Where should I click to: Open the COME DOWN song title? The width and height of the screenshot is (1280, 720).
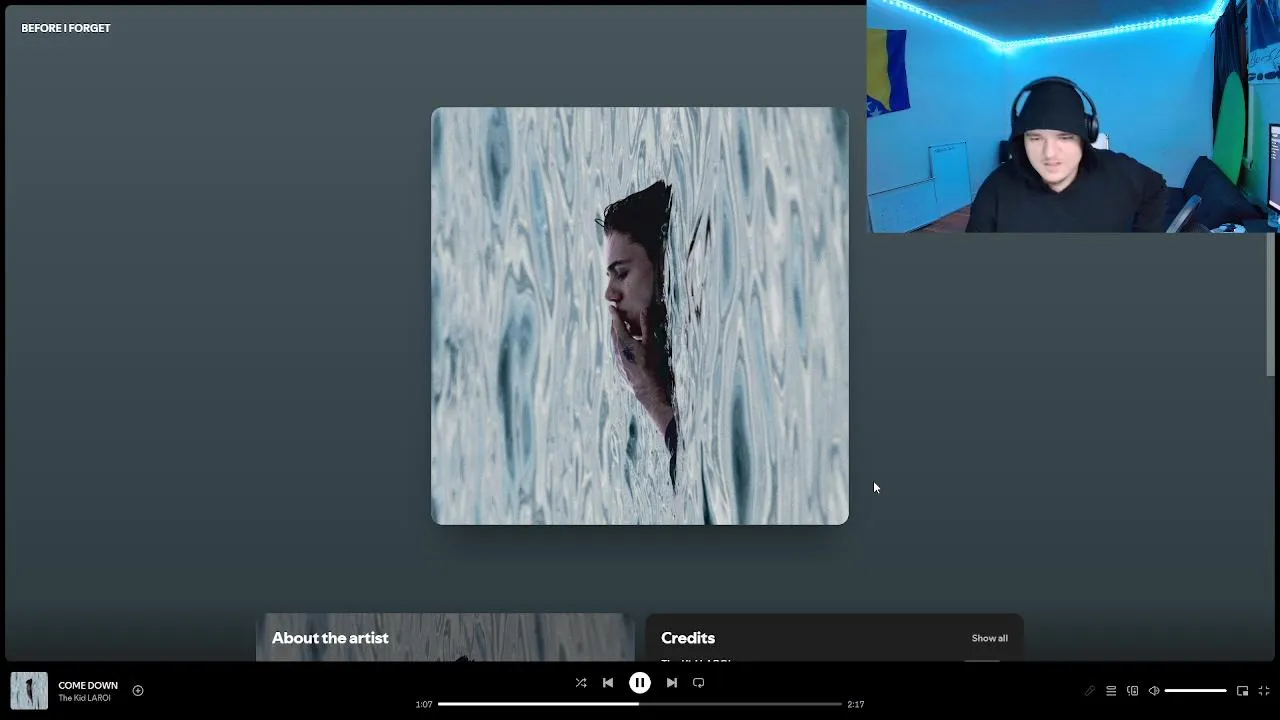(88, 686)
